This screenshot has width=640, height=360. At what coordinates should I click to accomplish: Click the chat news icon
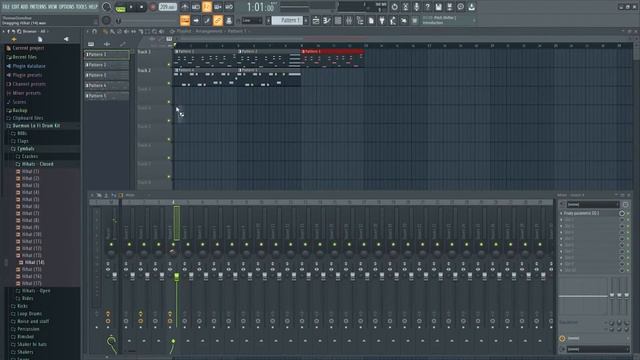pos(460,7)
